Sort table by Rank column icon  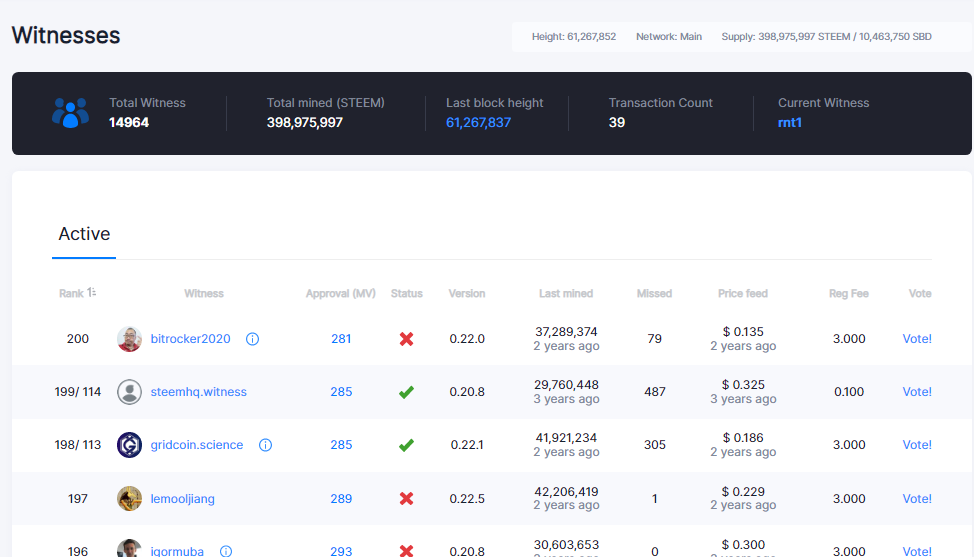[x=91, y=292]
